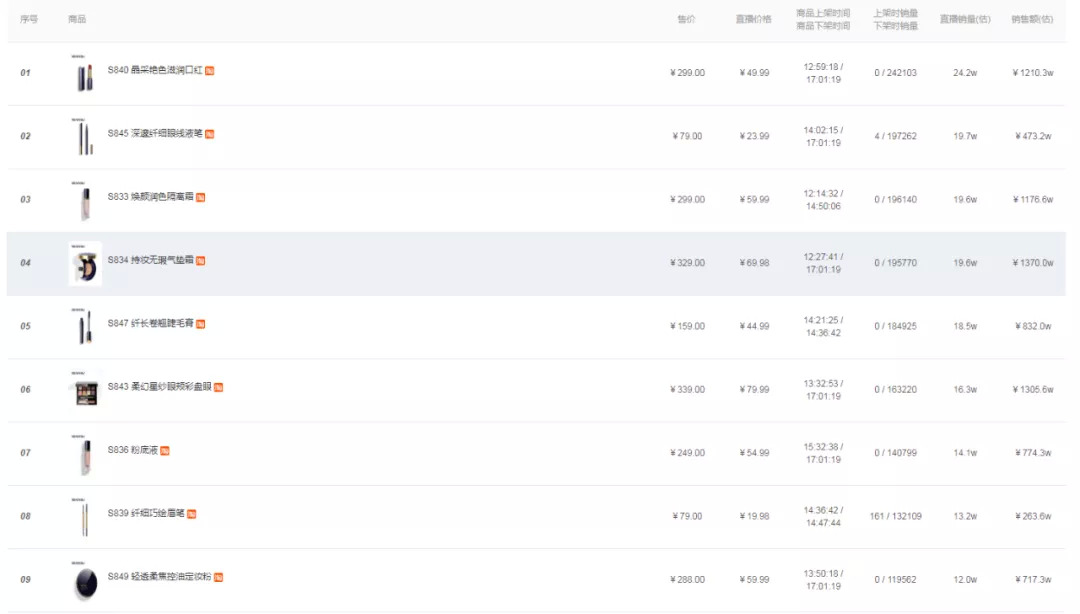View the S834 cushion product thumbnail

click(85, 264)
